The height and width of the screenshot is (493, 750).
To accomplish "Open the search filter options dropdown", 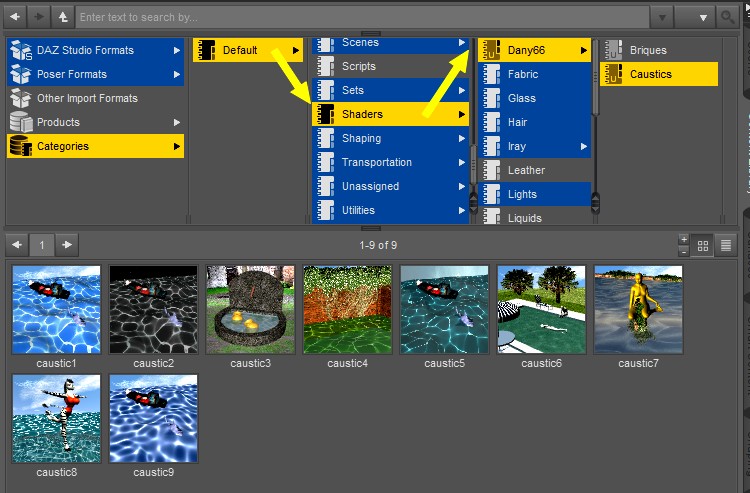I will 695,18.
